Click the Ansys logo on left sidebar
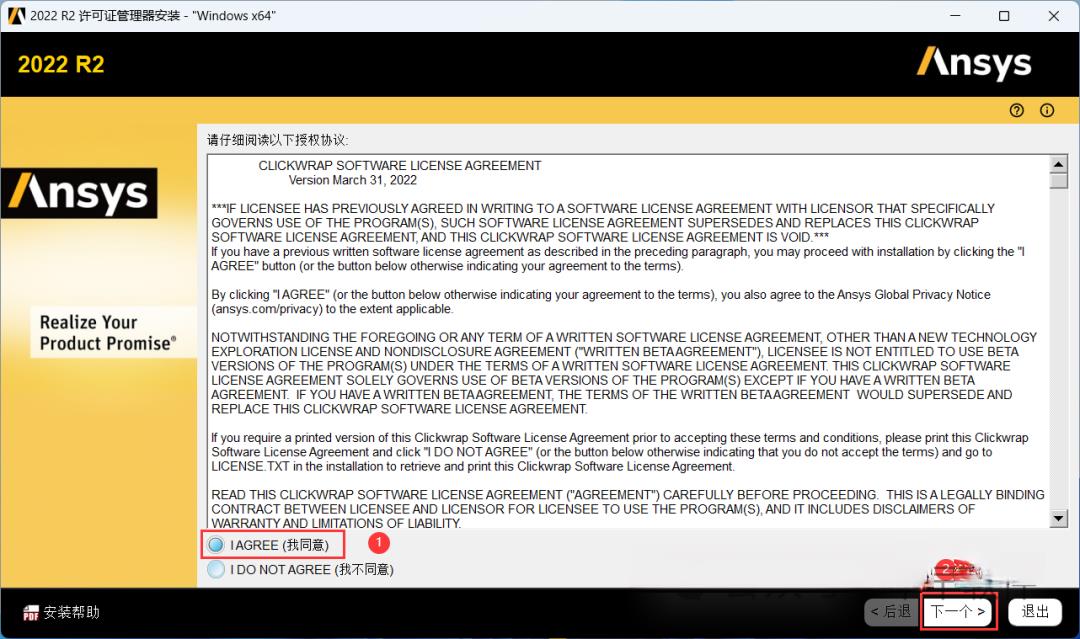This screenshot has height=639, width=1080. coord(79,193)
